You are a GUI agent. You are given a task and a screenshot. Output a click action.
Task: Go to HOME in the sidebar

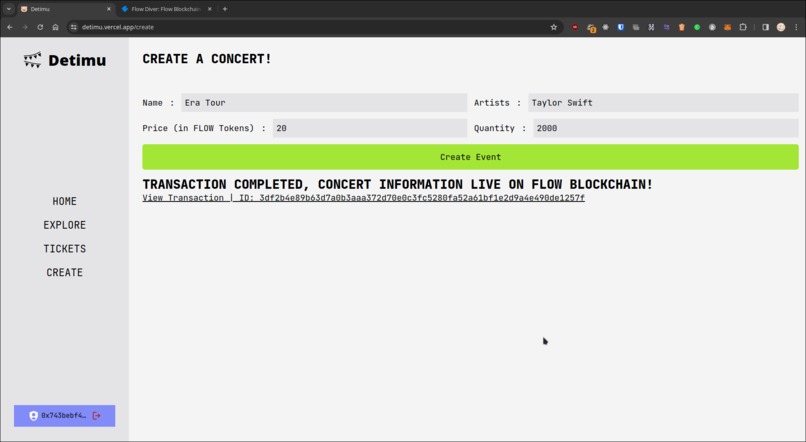(65, 201)
